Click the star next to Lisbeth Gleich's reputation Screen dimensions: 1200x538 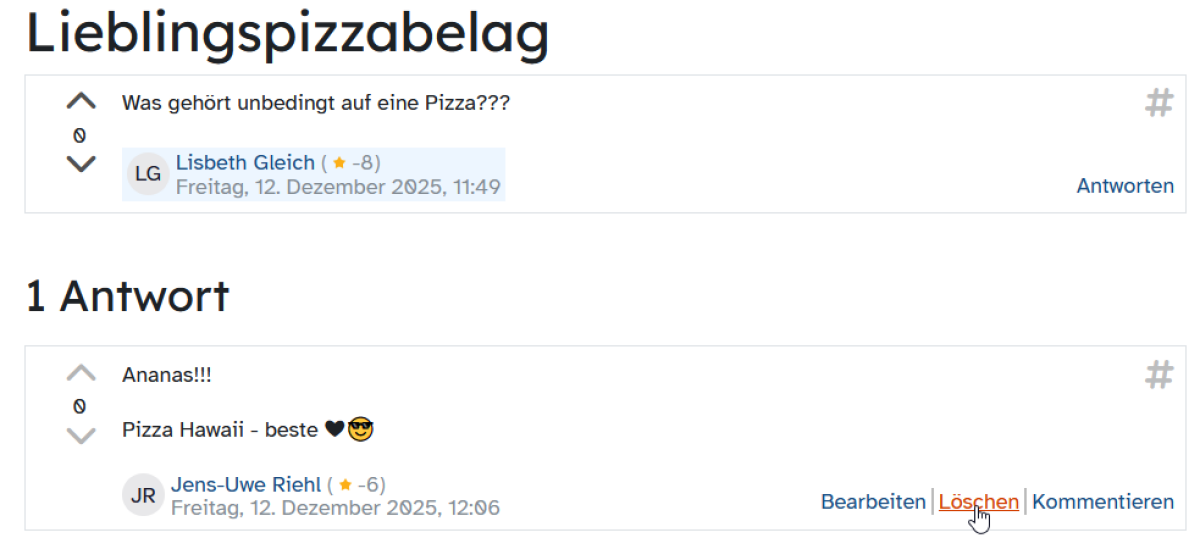[x=339, y=163]
